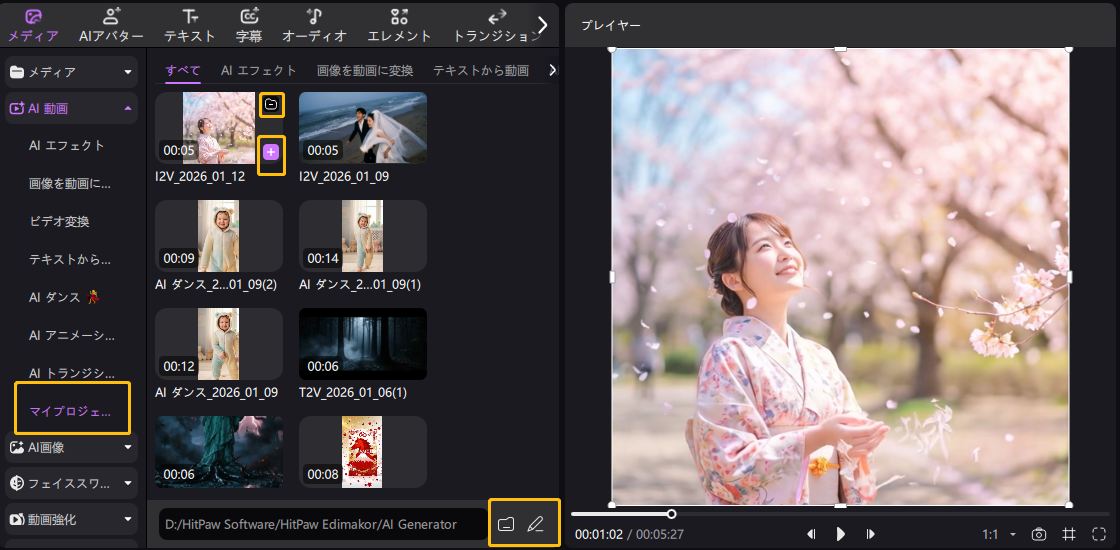
Task: Select the AI ダンス_2...01_09(1) thumbnail
Action: coord(363,236)
